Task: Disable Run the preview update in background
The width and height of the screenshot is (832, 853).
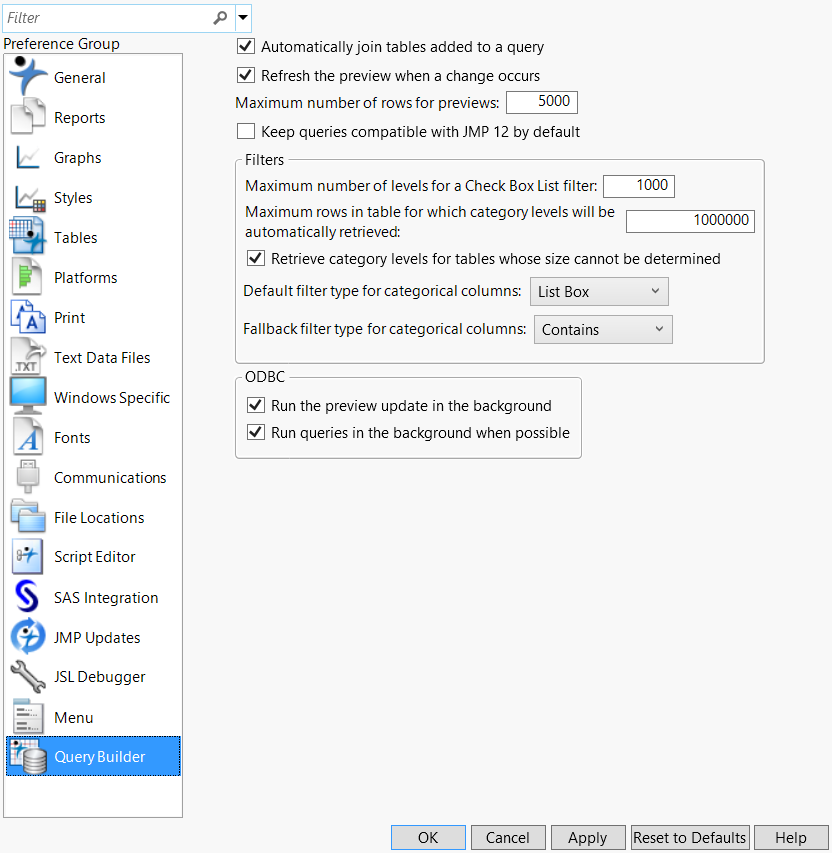Action: [x=256, y=405]
